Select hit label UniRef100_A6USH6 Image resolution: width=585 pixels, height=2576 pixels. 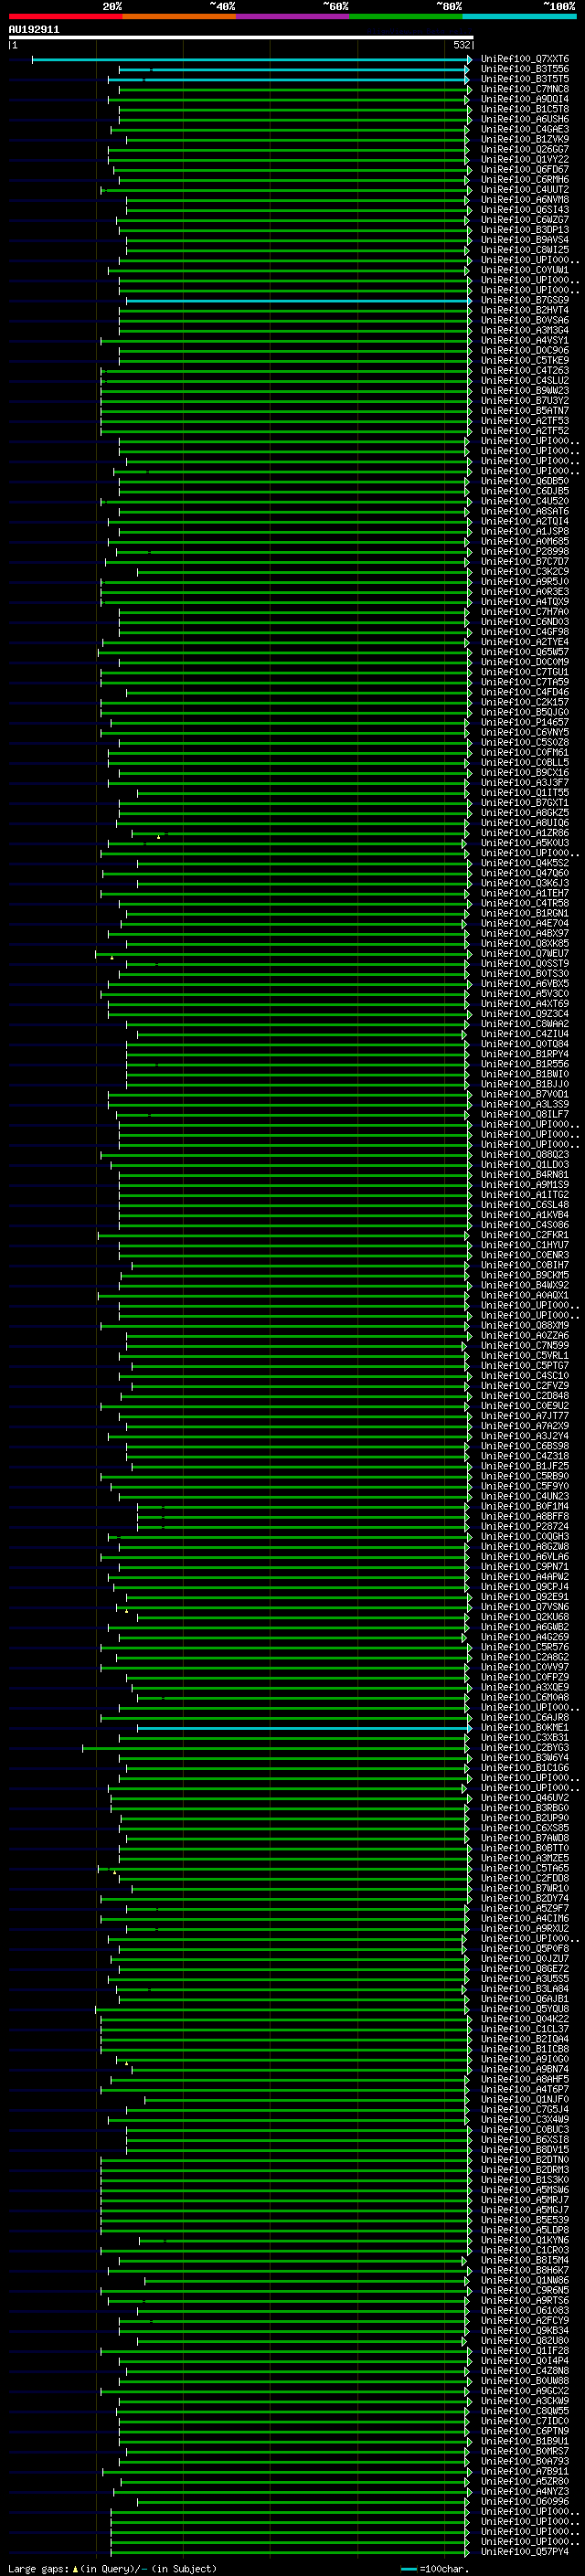(525, 120)
